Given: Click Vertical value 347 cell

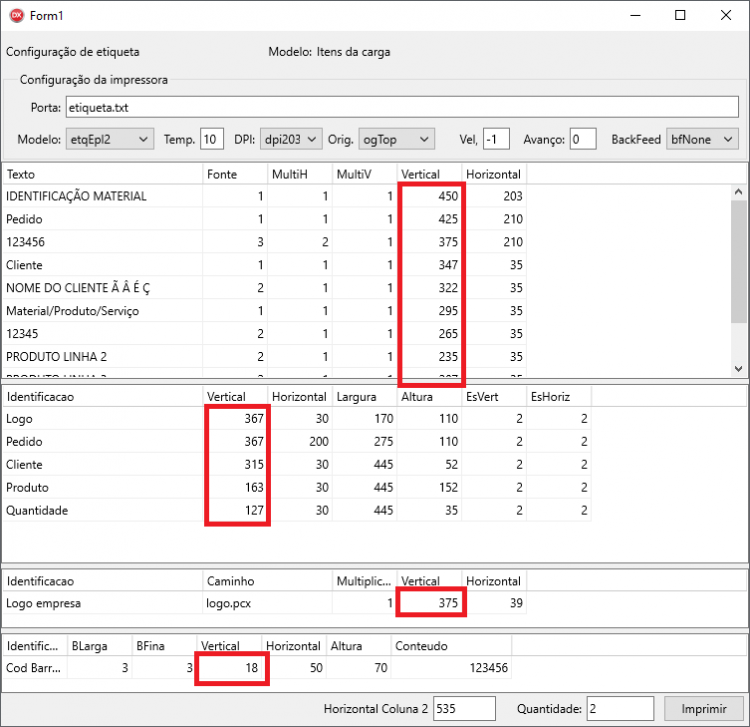Looking at the screenshot, I should tap(429, 265).
